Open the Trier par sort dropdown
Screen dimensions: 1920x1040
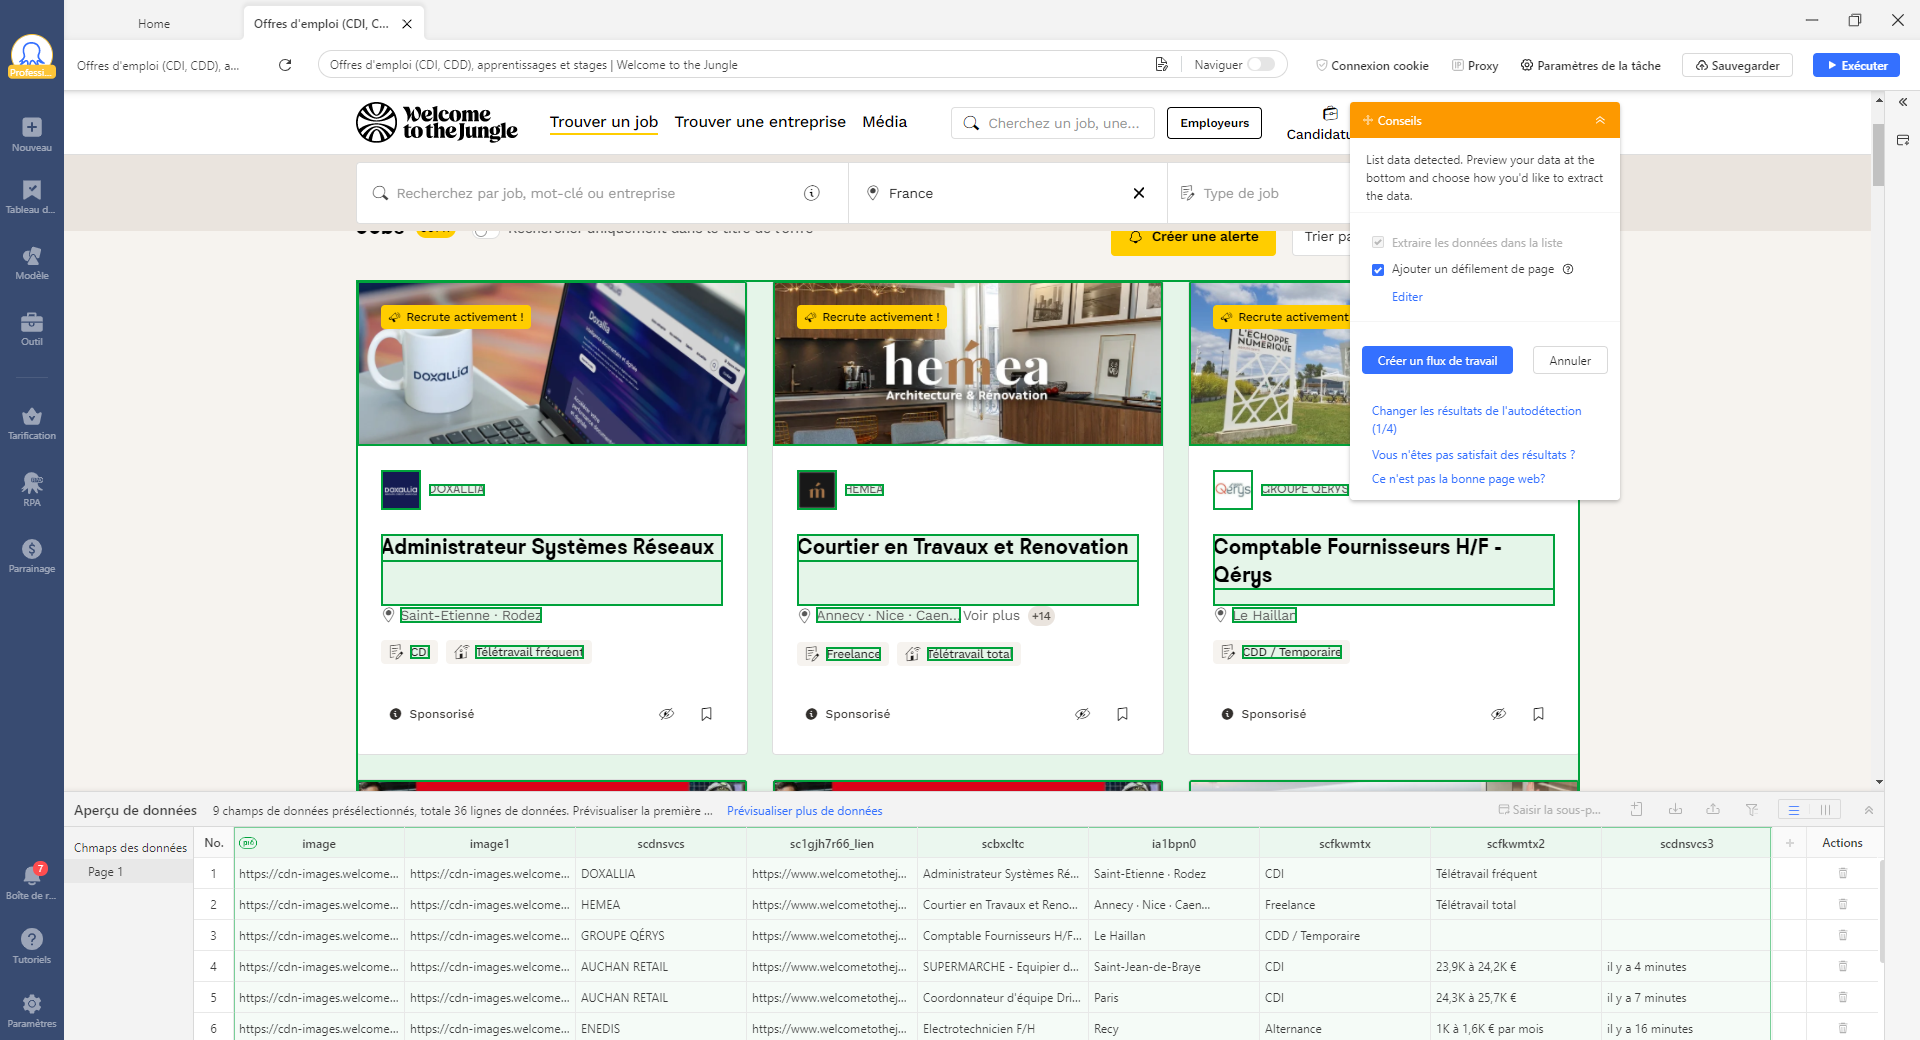click(x=1322, y=237)
